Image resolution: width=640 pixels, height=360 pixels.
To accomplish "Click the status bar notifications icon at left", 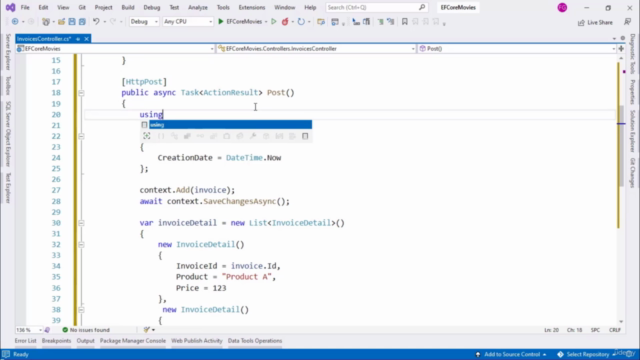I will (6, 354).
